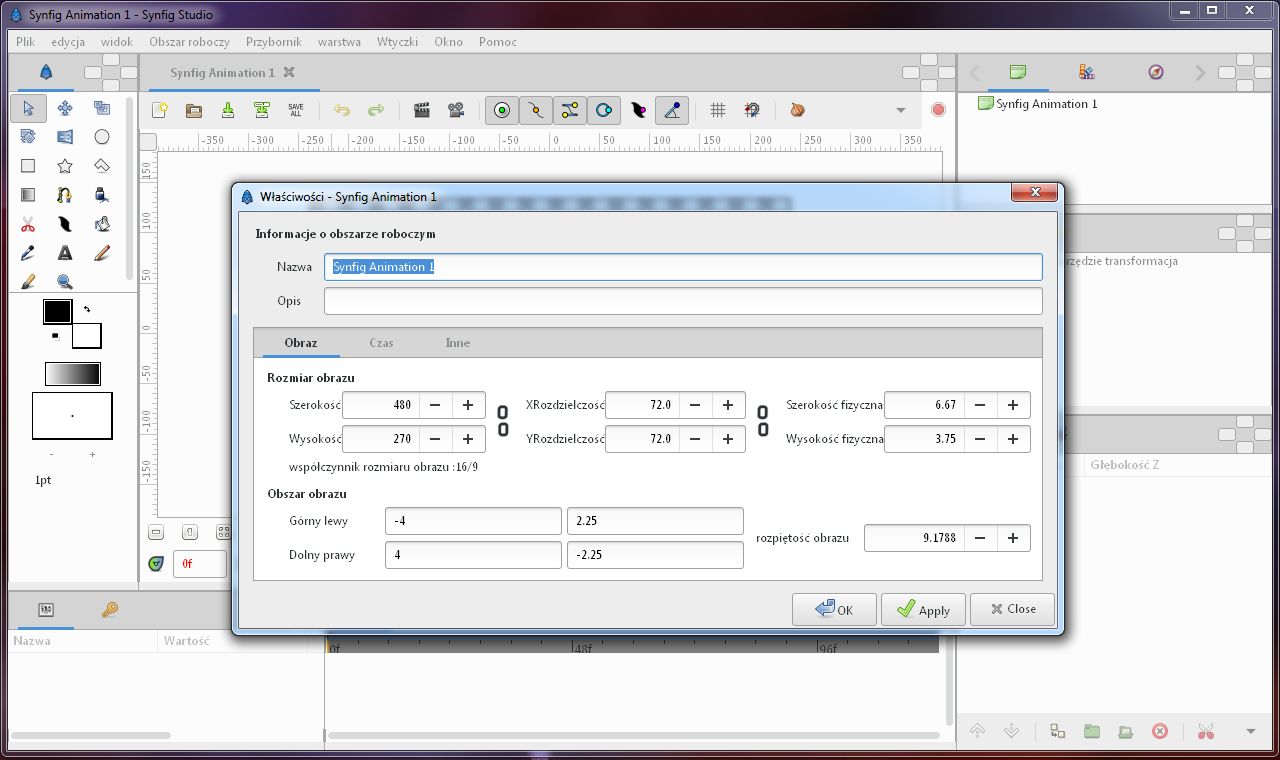This screenshot has height=760, width=1280.
Task: Open render settings clapperboard icon
Action: pos(422,110)
